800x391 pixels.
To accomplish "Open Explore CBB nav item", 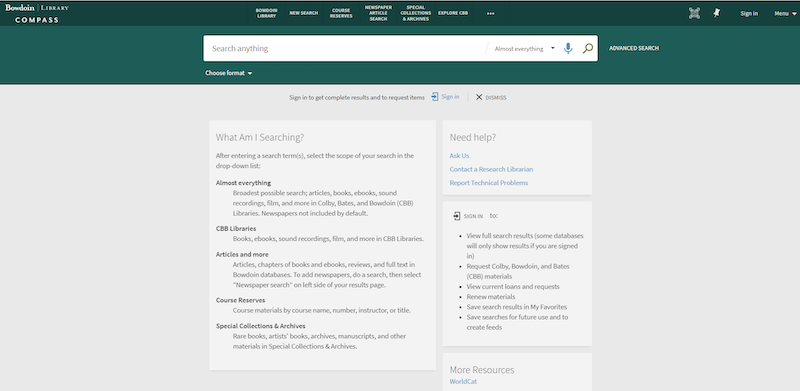I will tap(453, 13).
